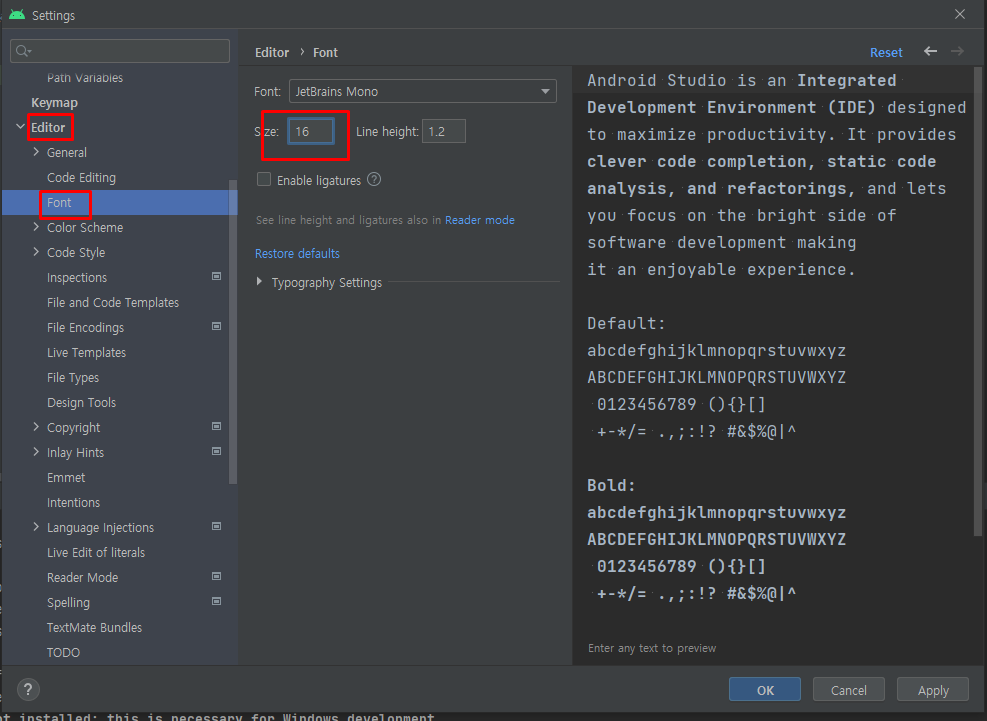Expand the Language Injections node
Image resolution: width=987 pixels, height=721 pixels.
click(x=36, y=527)
